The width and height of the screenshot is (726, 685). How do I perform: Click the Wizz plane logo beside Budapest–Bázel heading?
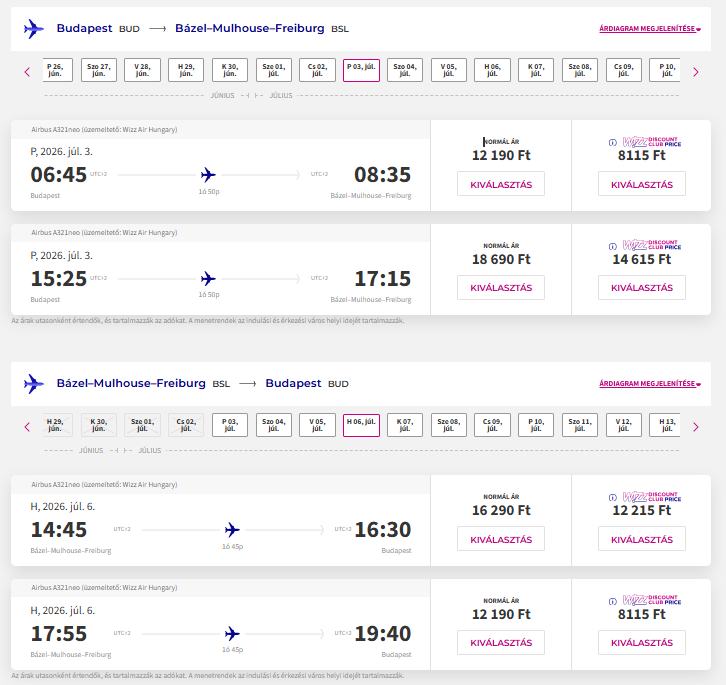34,29
